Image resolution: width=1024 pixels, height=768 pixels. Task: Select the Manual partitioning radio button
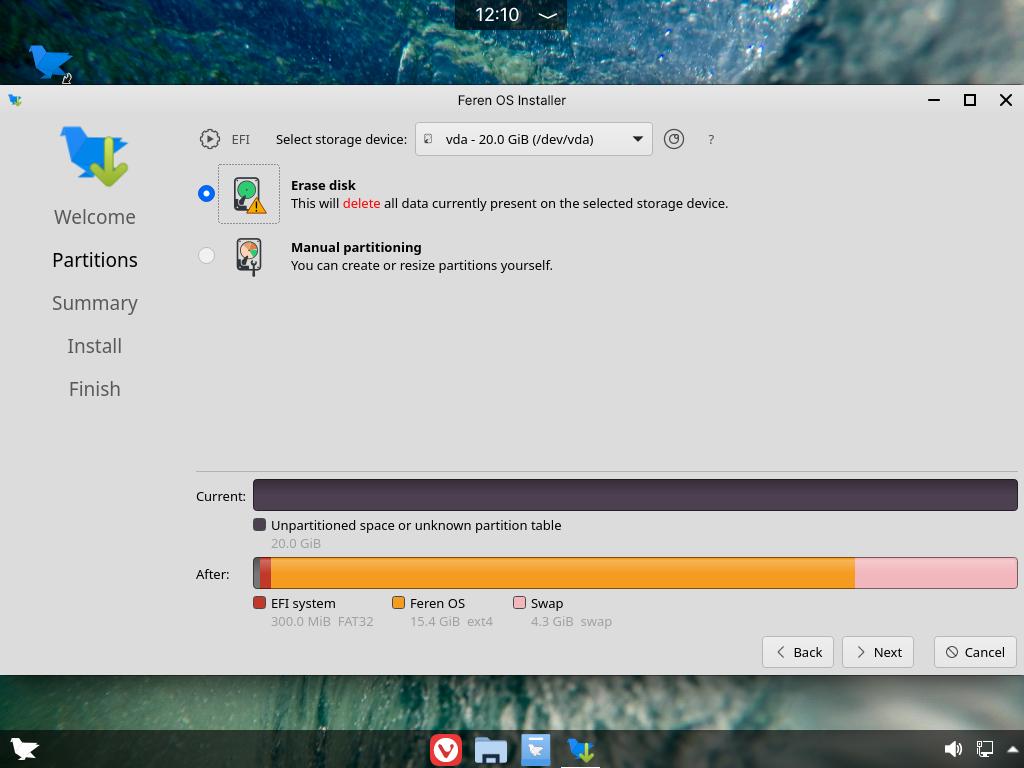206,255
